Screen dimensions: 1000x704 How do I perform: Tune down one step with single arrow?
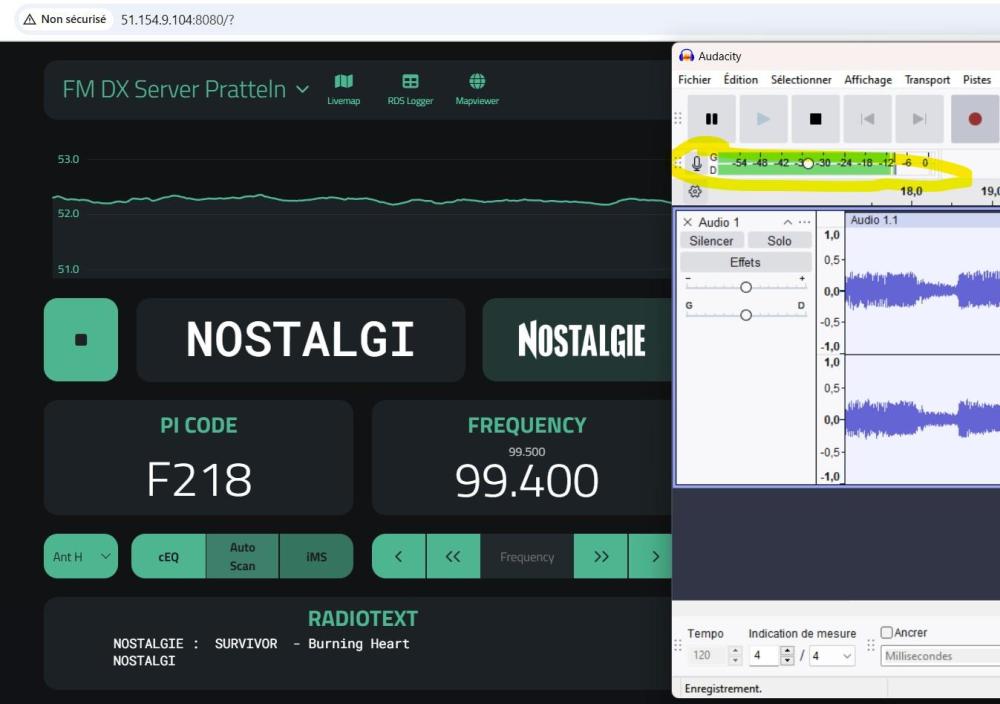point(399,556)
